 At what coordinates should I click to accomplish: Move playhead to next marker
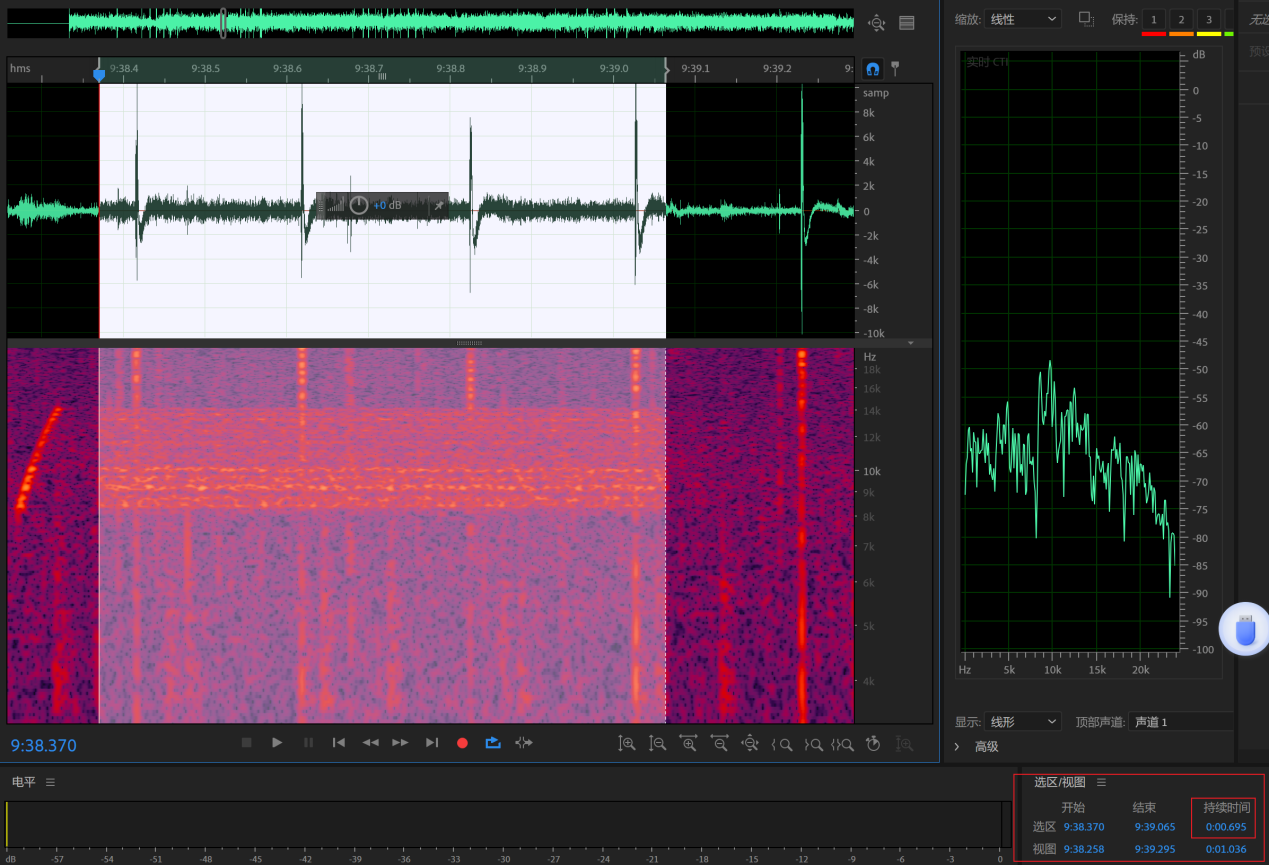tap(432, 743)
